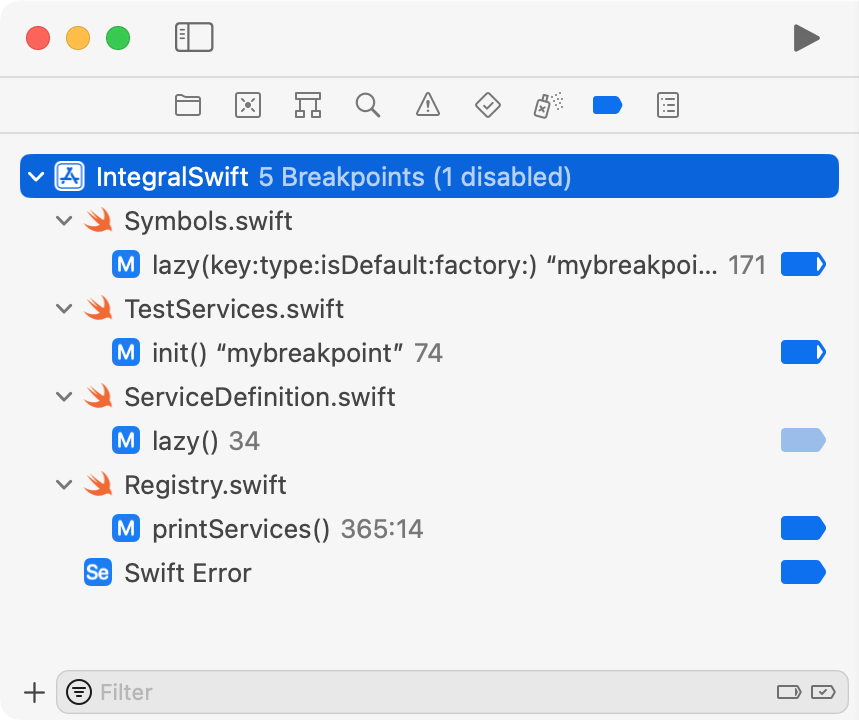Disable the printServices() breakpoint
859x720 pixels.
(803, 528)
